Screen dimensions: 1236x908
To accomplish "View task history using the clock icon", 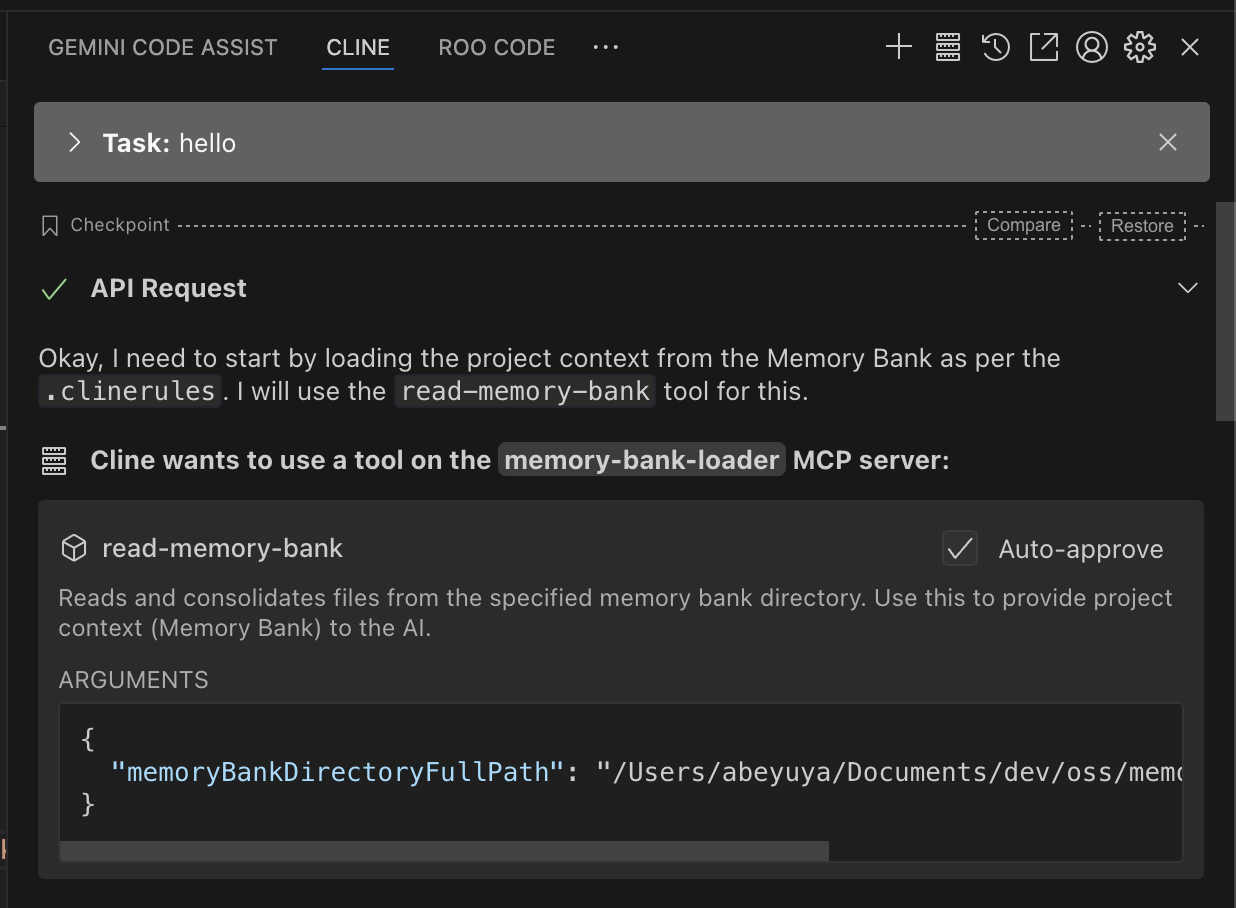I will (x=995, y=47).
